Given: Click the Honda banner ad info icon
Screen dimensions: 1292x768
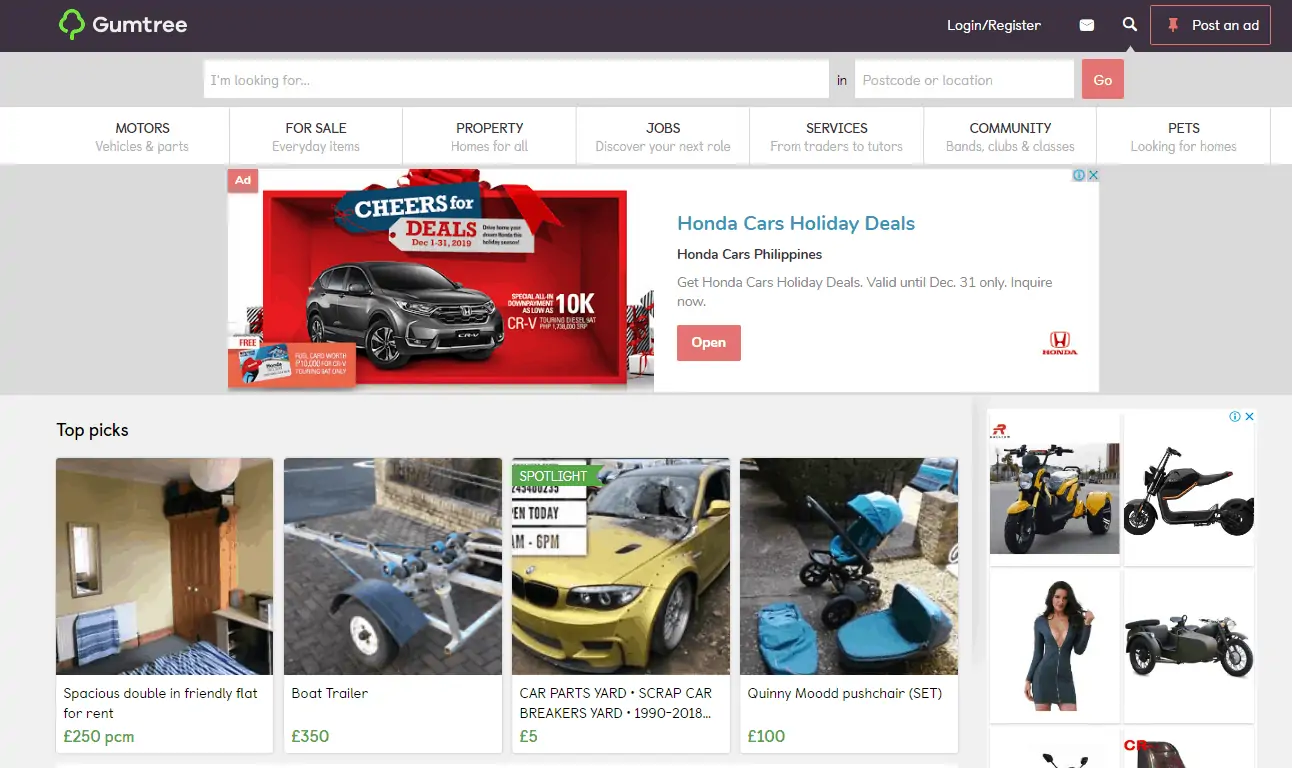Looking at the screenshot, I should (x=1079, y=175).
